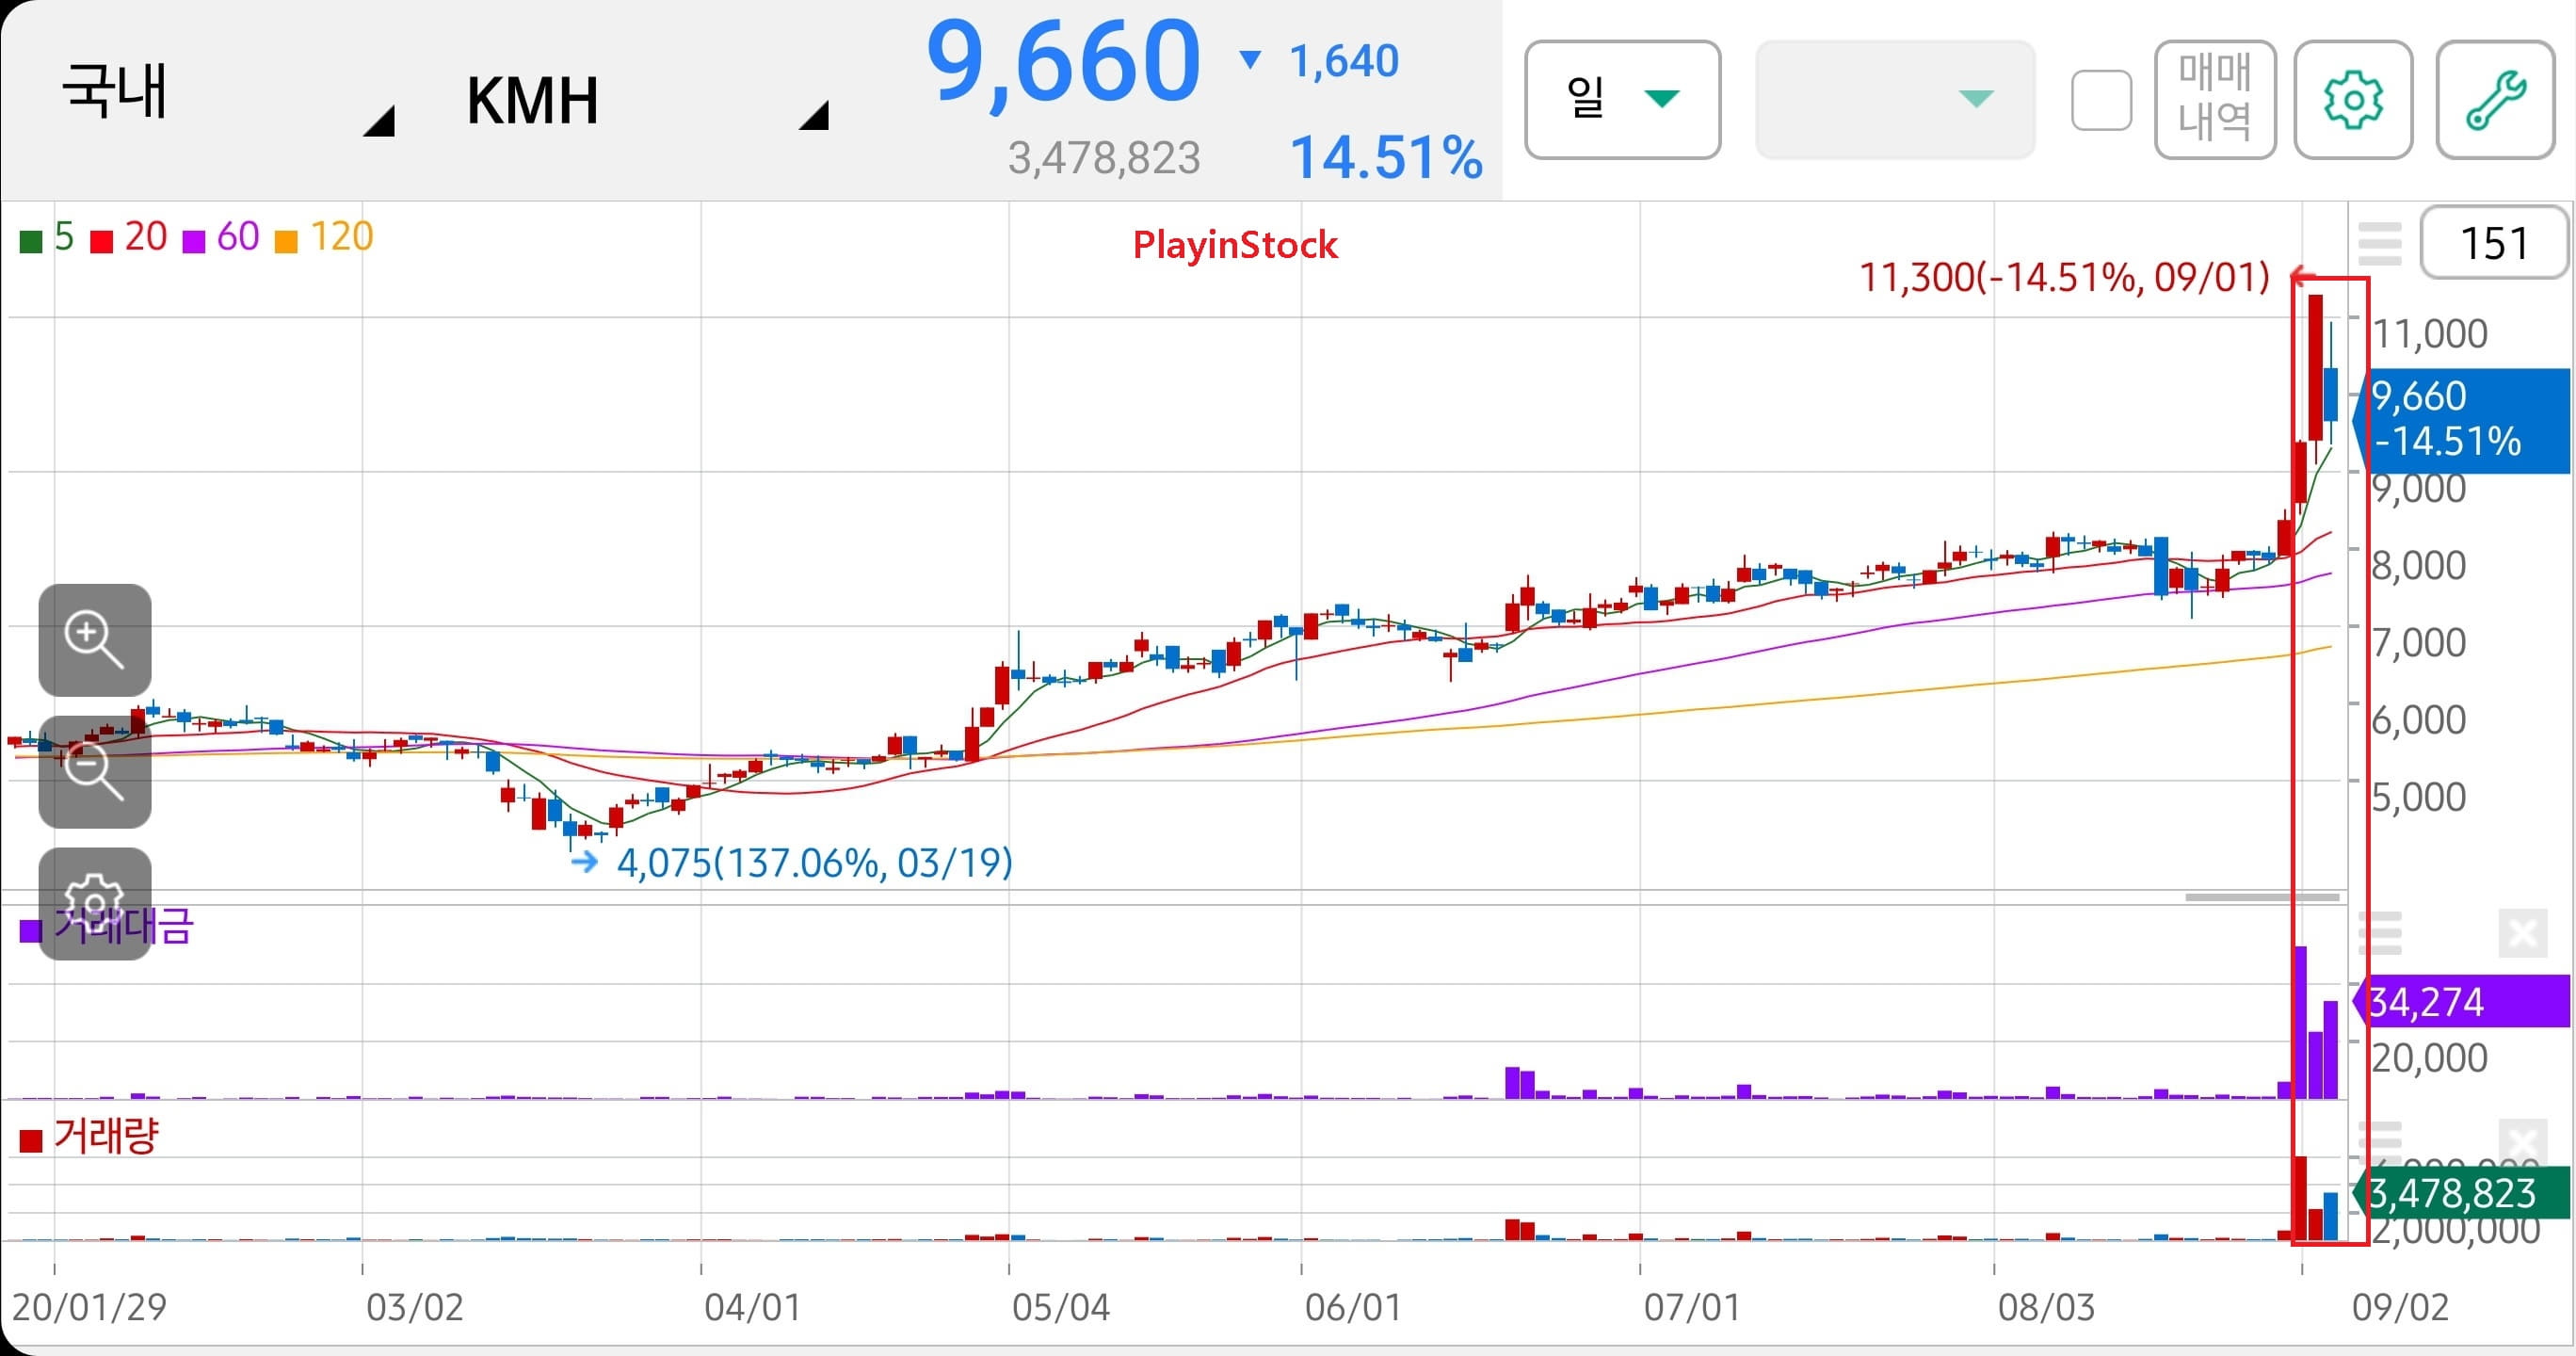Zoom out the chart with the magnifier minus icon

pos(95,772)
